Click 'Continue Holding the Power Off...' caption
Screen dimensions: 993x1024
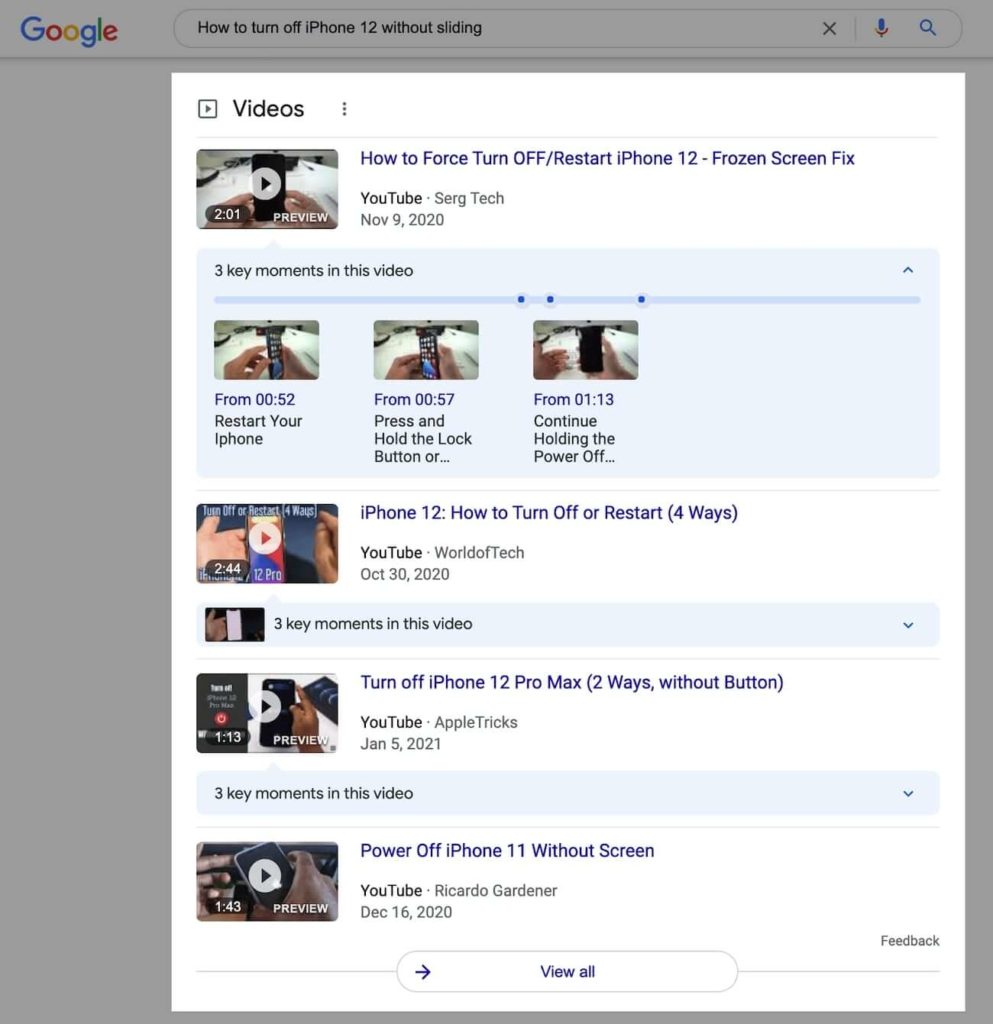[x=574, y=439]
